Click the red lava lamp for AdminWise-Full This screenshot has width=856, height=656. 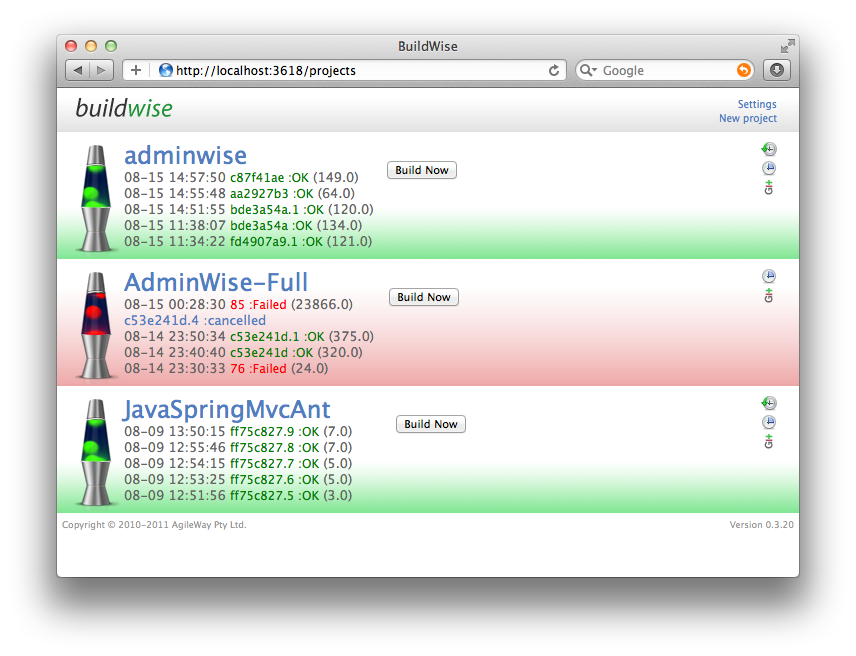click(96, 325)
